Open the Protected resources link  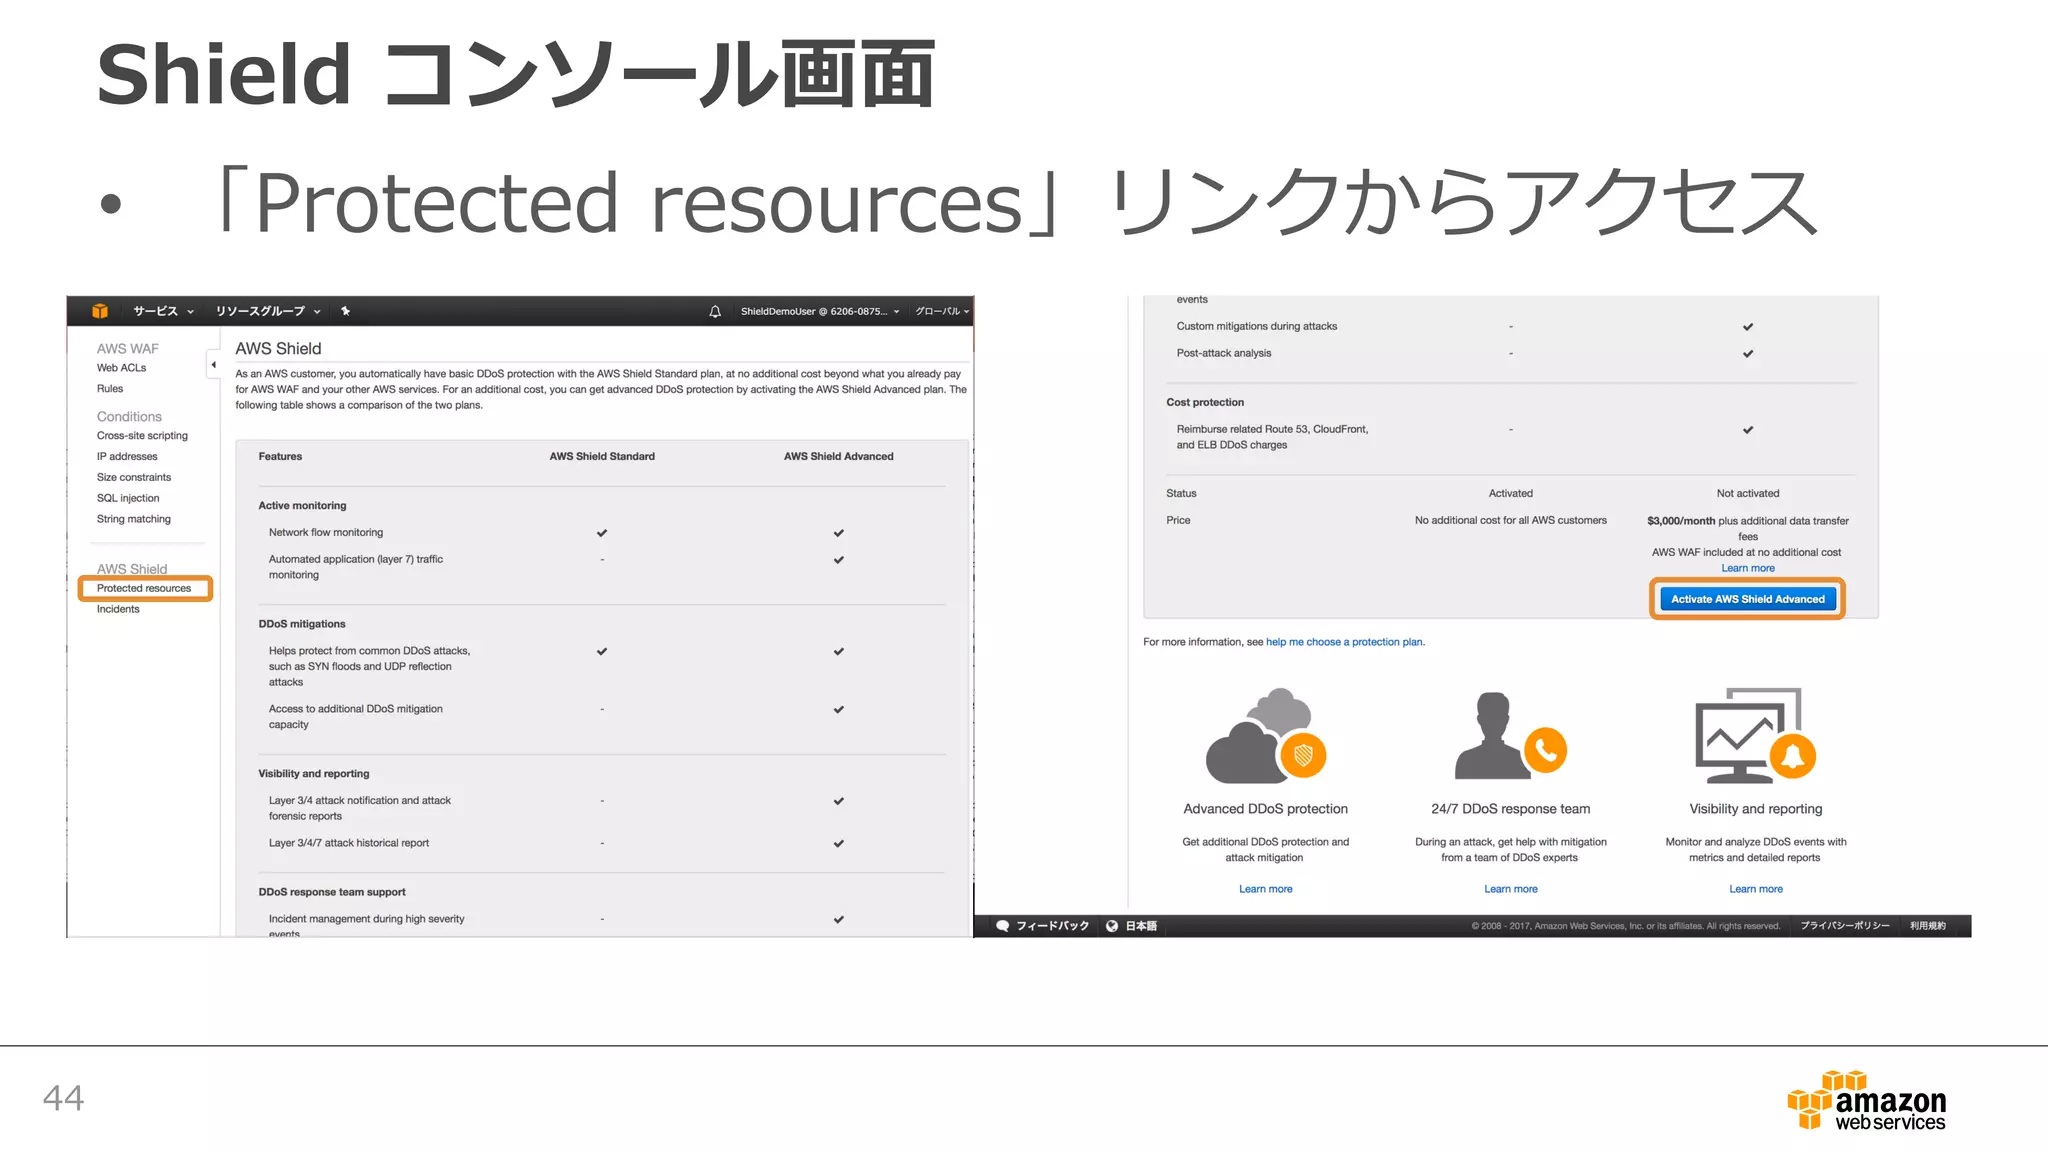[144, 588]
